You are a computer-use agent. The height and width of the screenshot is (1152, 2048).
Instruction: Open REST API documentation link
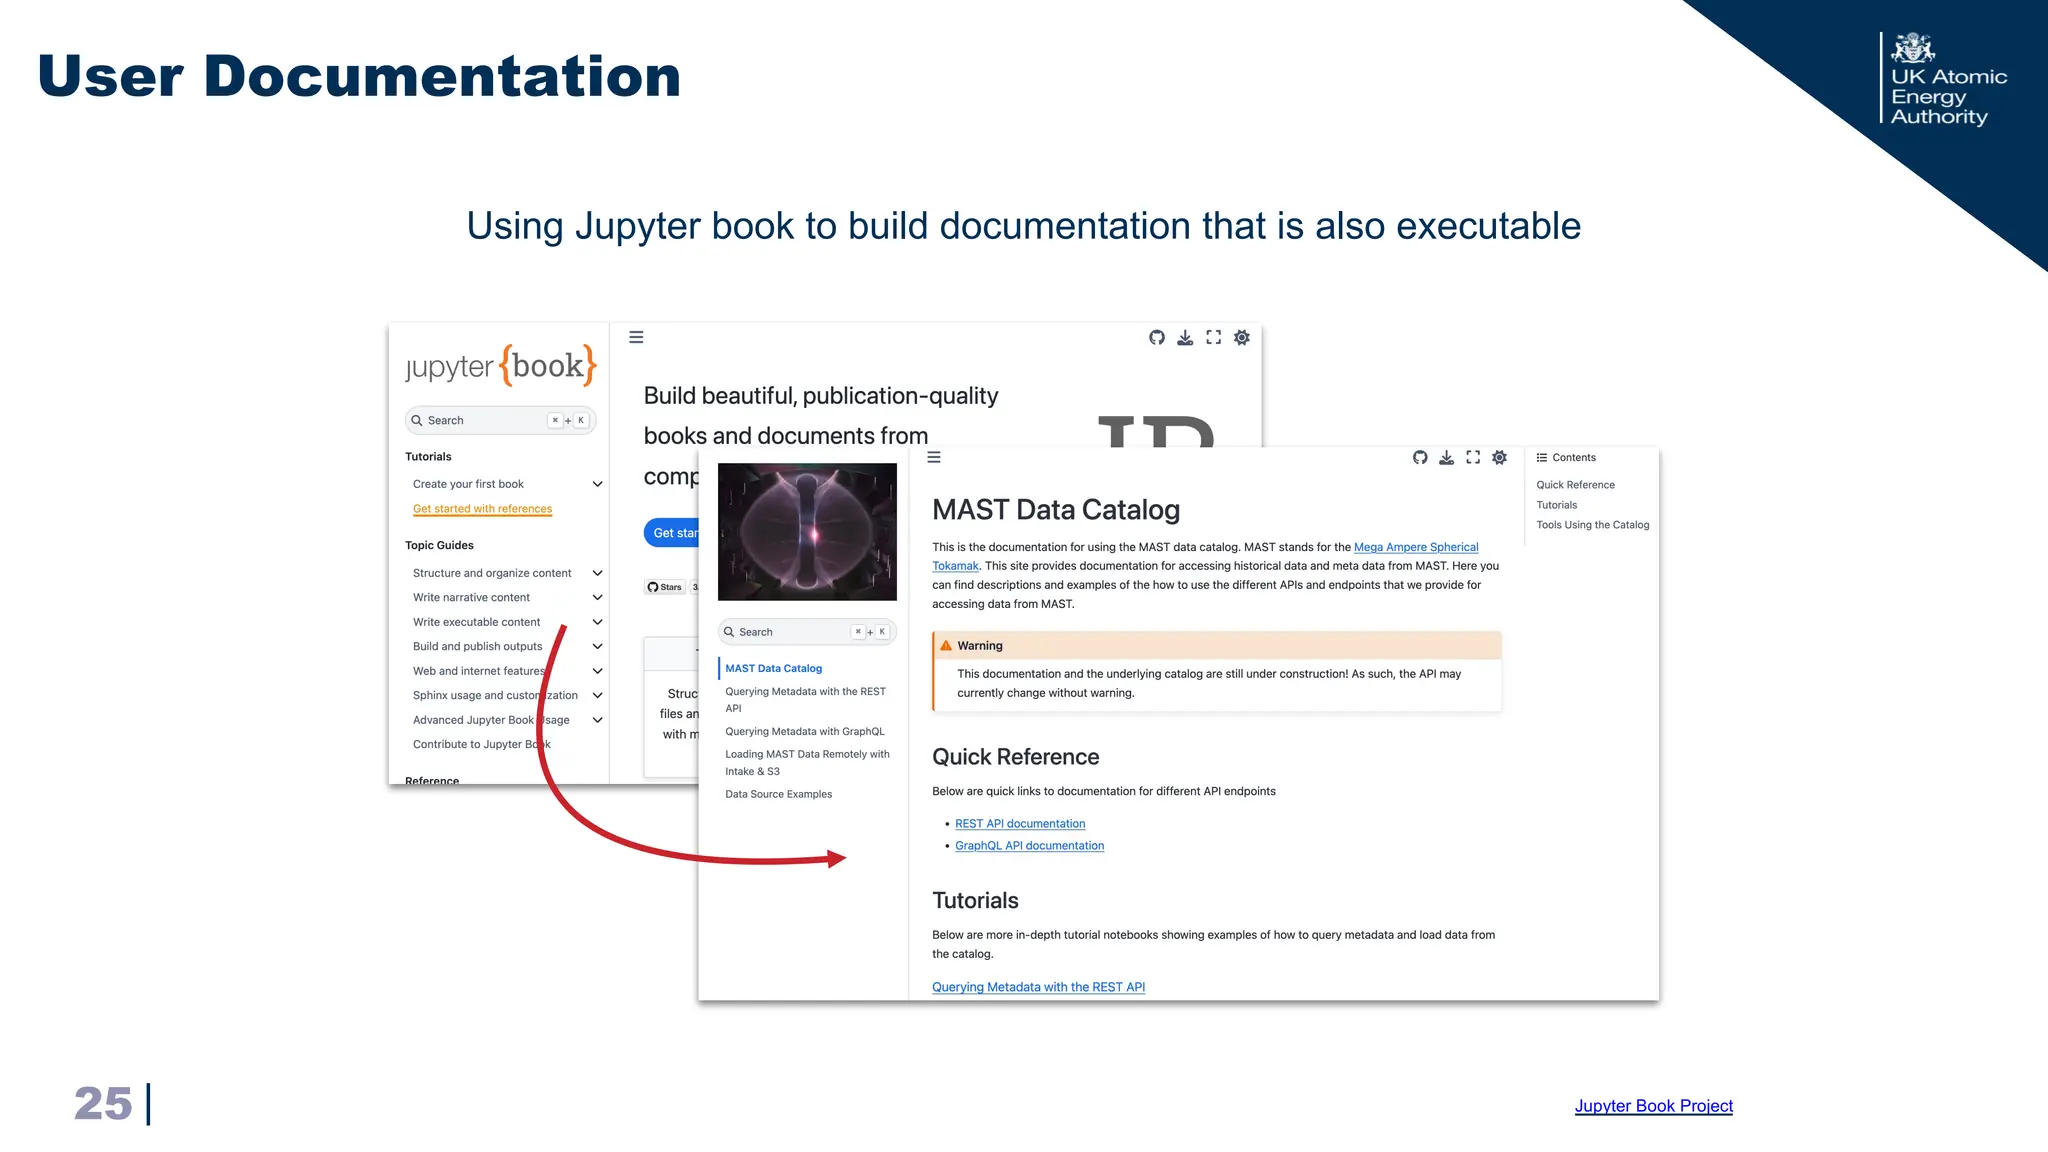(x=1019, y=824)
